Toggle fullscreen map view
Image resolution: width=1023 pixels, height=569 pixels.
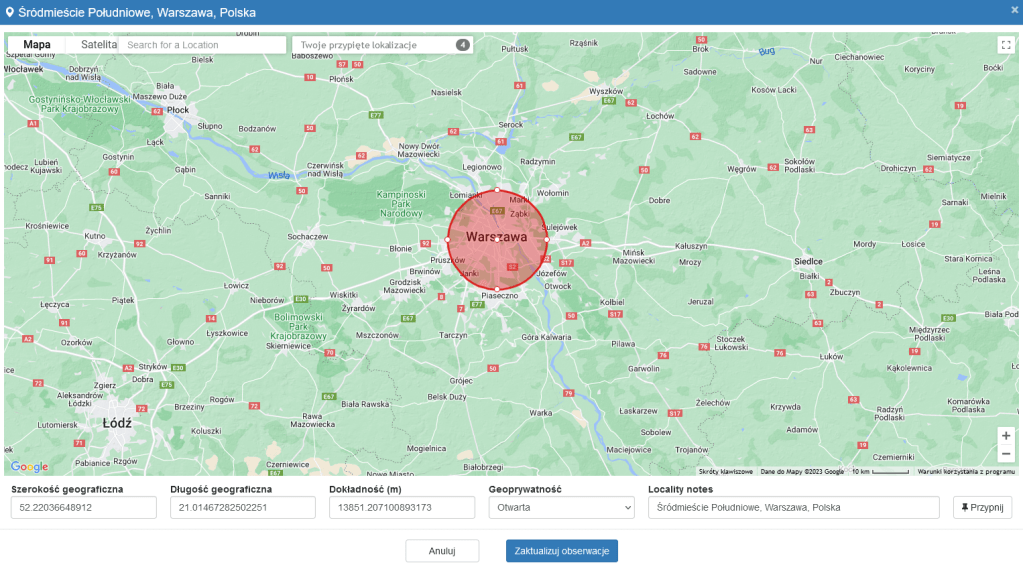(x=1006, y=45)
